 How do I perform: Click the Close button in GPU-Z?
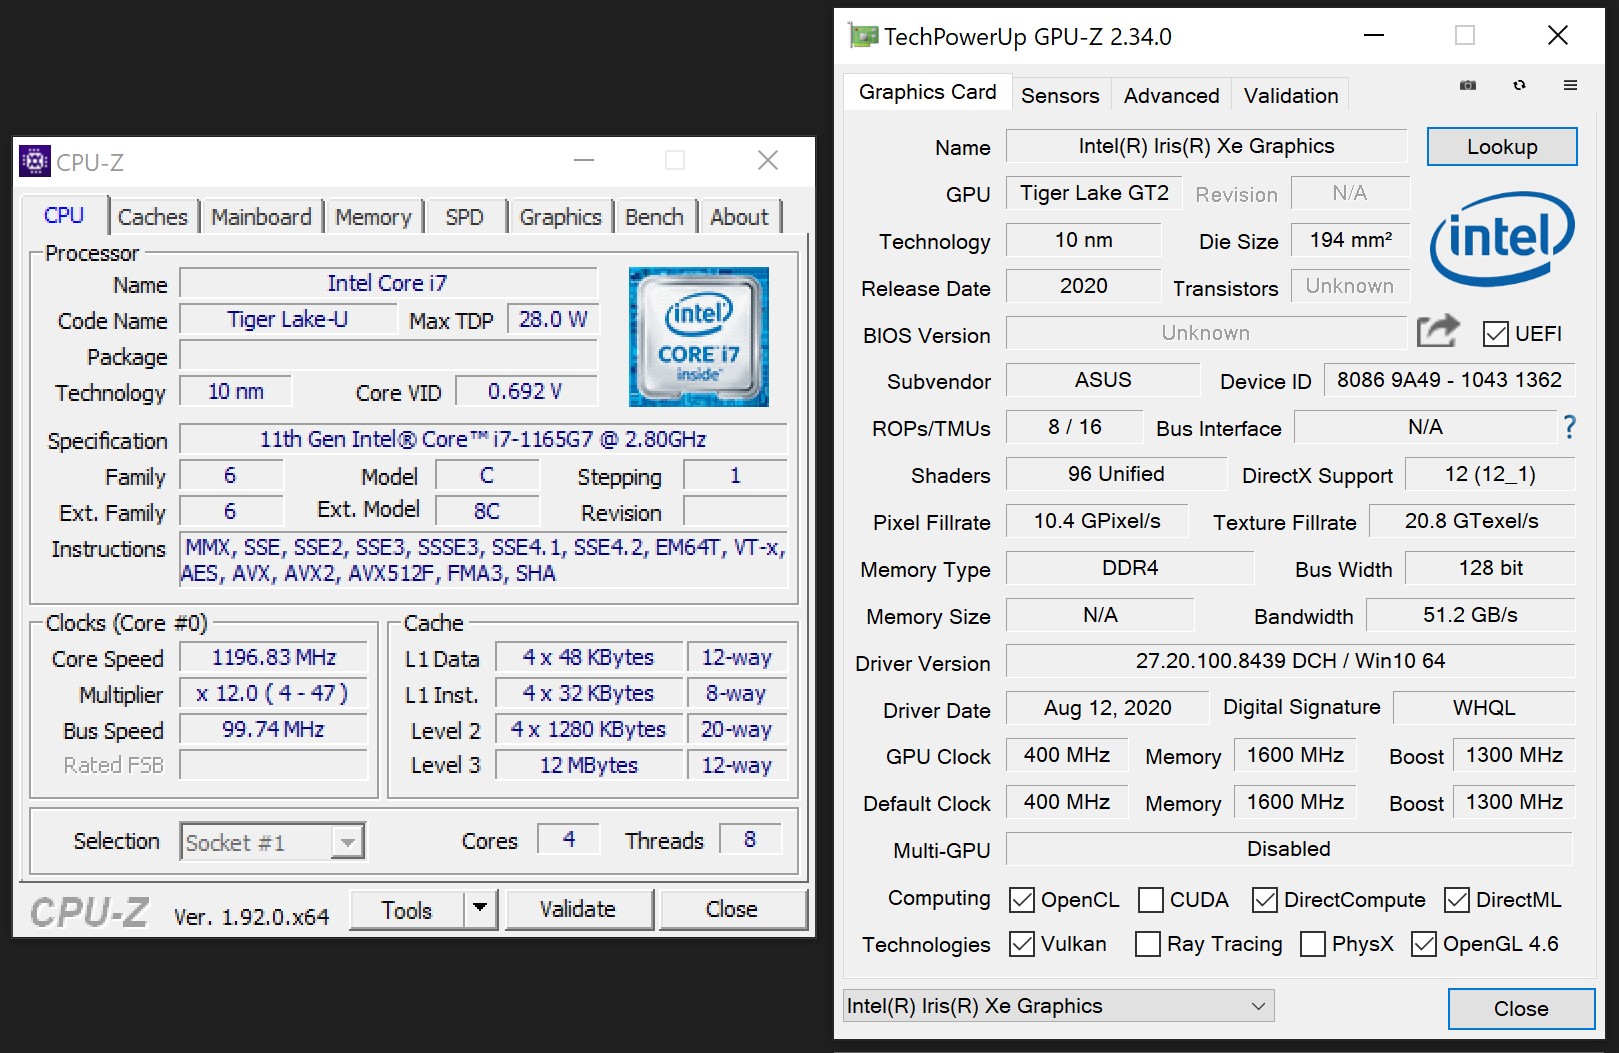point(1521,1009)
